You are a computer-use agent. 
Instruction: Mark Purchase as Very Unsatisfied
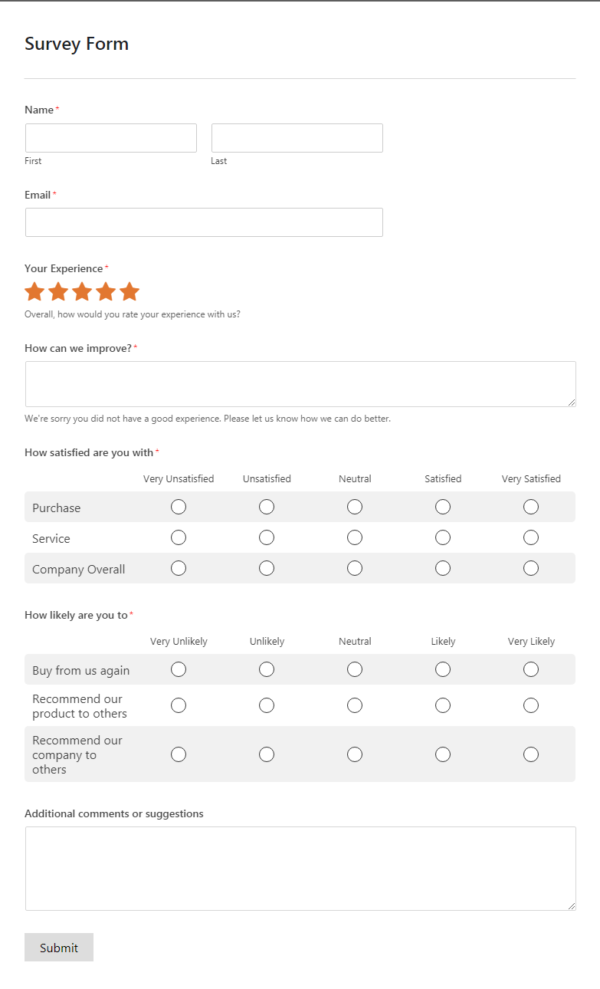point(178,507)
